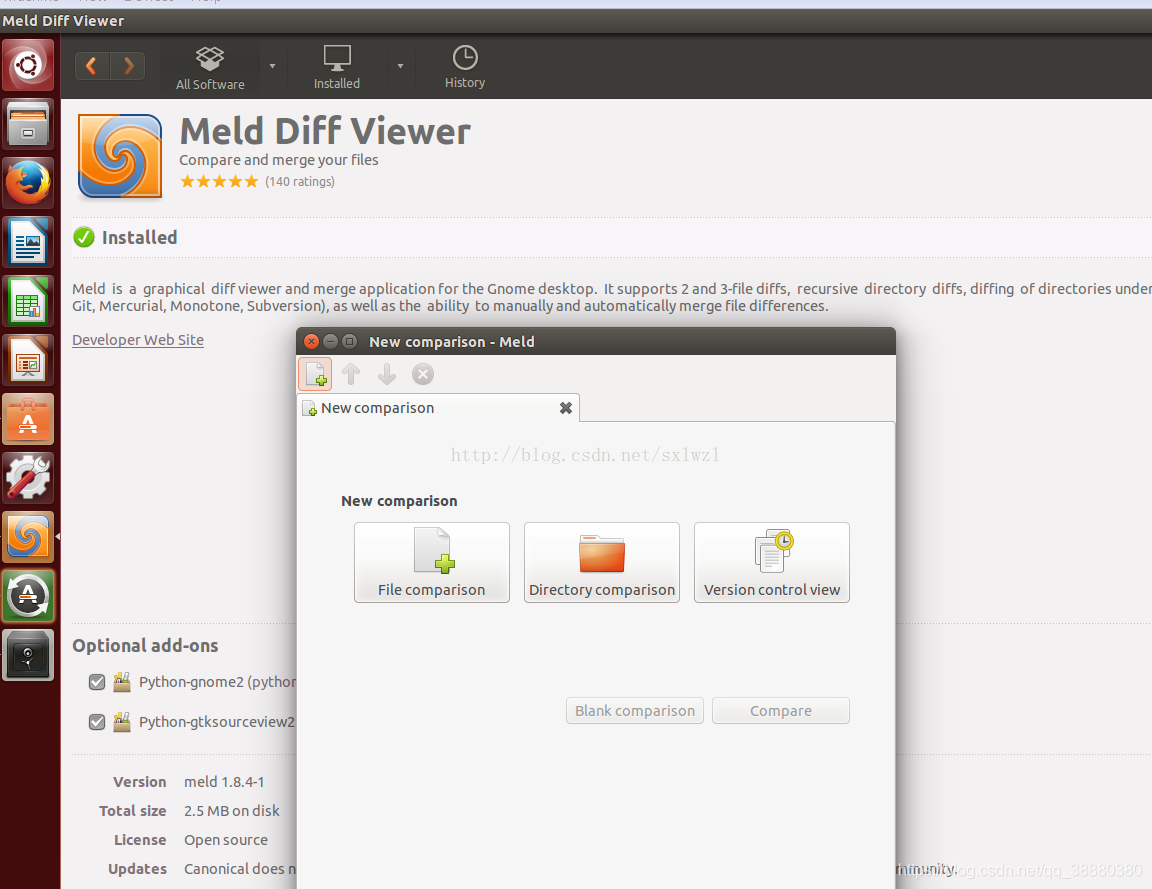Screen dimensions: 1152x889
Task: Select the File comparison option
Action: coord(432,562)
